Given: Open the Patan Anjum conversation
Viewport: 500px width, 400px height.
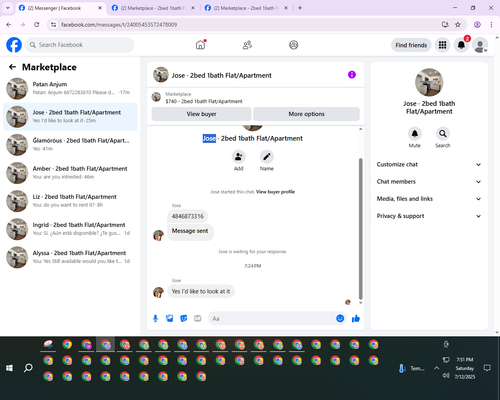Looking at the screenshot, I should 70,88.
